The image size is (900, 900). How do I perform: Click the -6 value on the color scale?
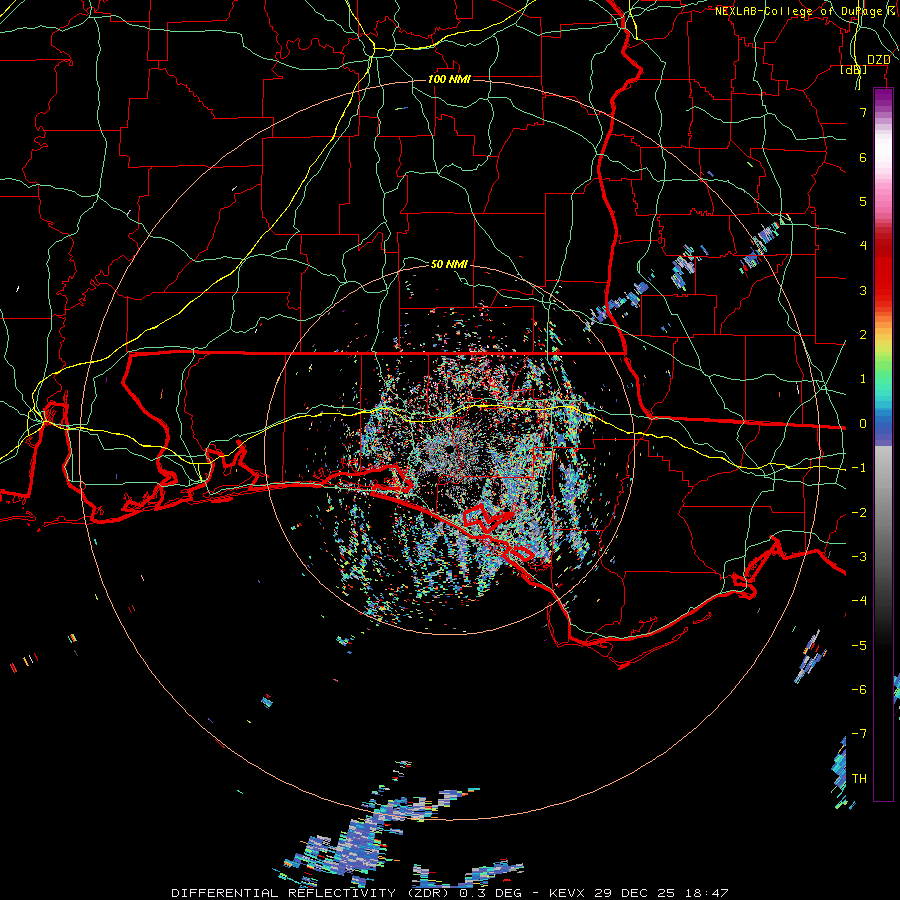click(859, 690)
